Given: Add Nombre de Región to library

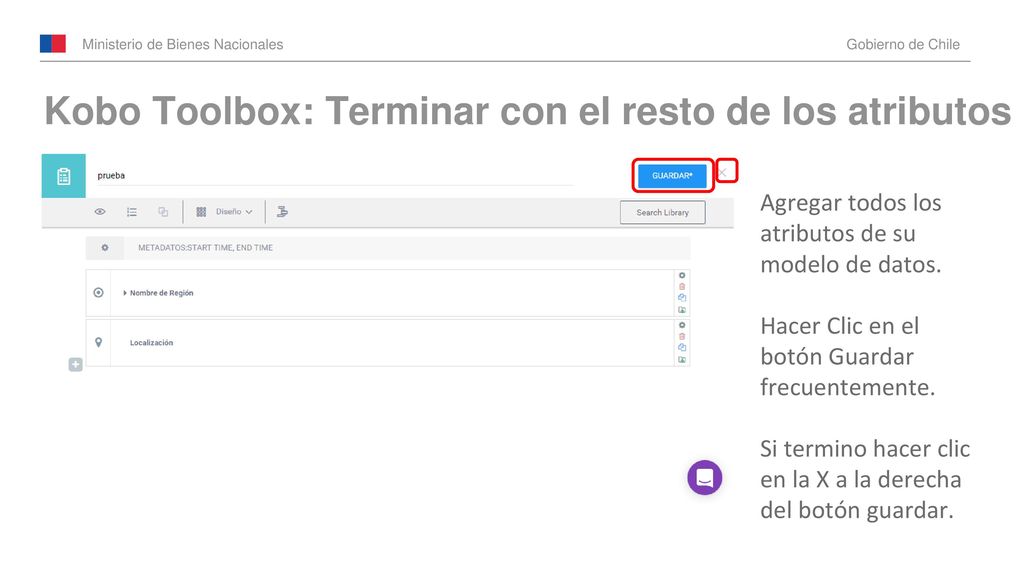Looking at the screenshot, I should [x=682, y=310].
